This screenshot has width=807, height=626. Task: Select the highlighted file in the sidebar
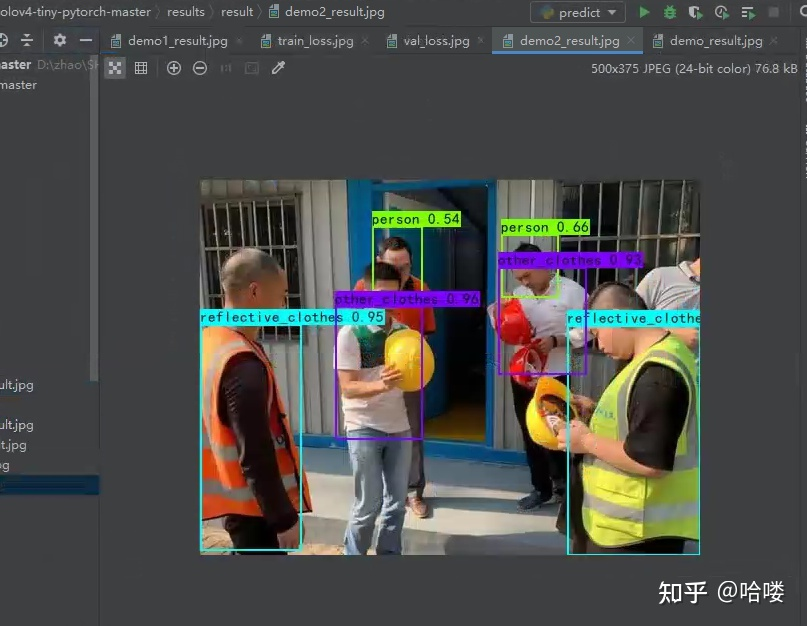coord(49,485)
